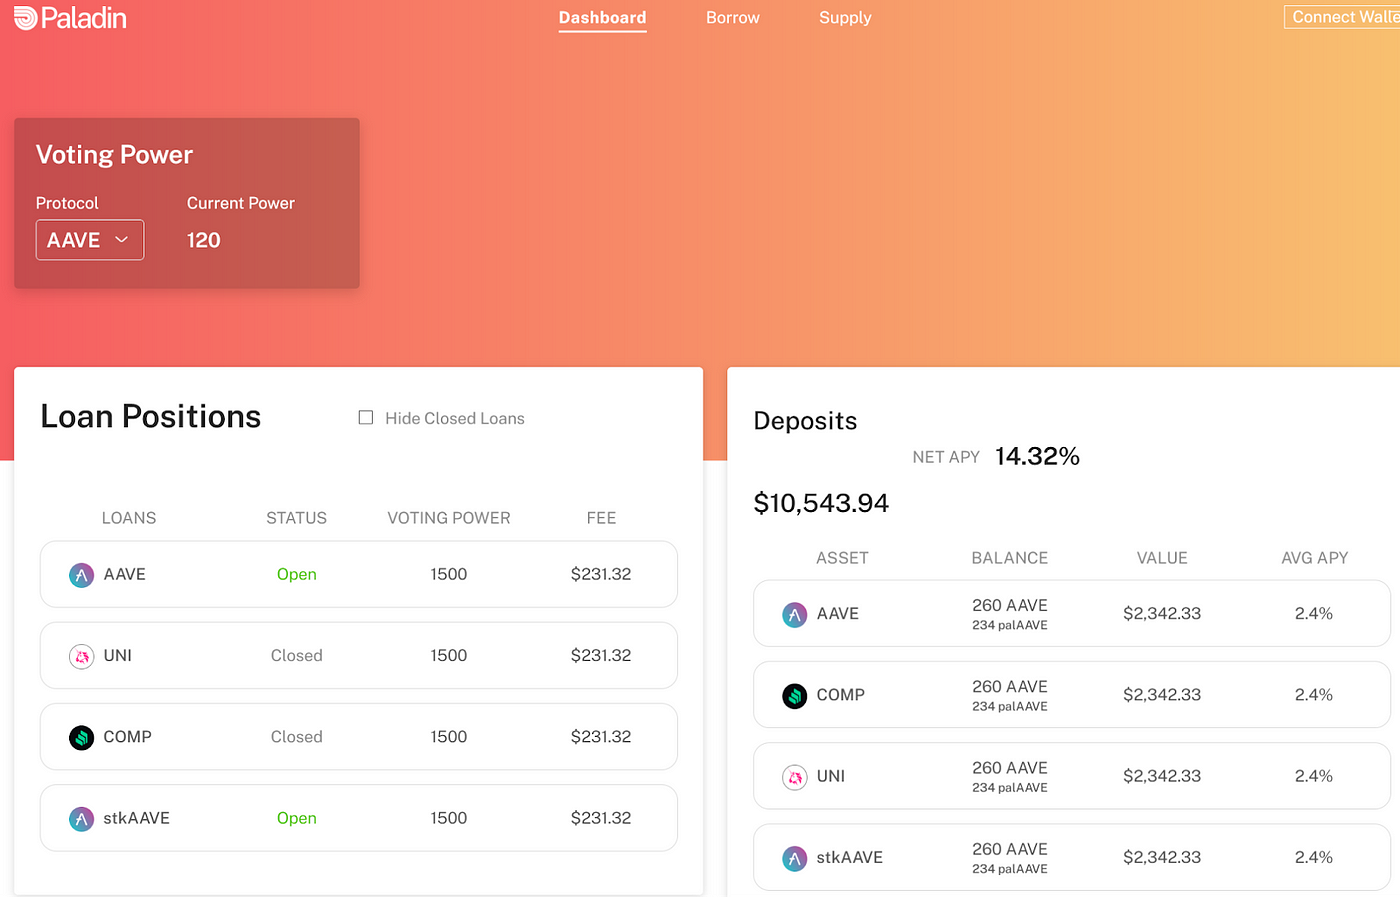This screenshot has width=1400, height=897.
Task: Click the STATUS column header
Action: [297, 518]
